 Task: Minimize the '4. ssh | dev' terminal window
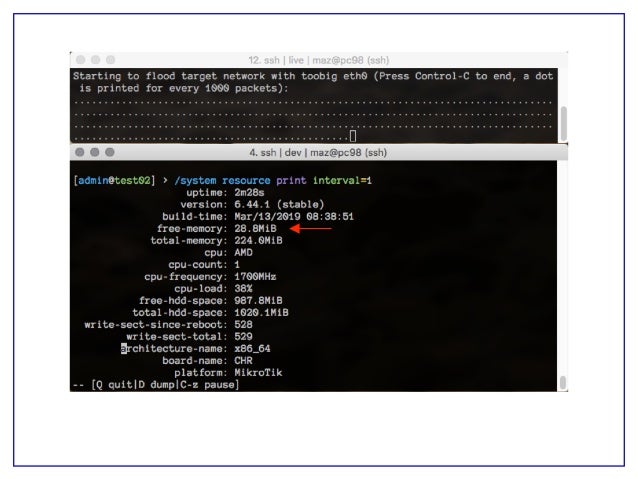pyautogui.click(x=95, y=152)
